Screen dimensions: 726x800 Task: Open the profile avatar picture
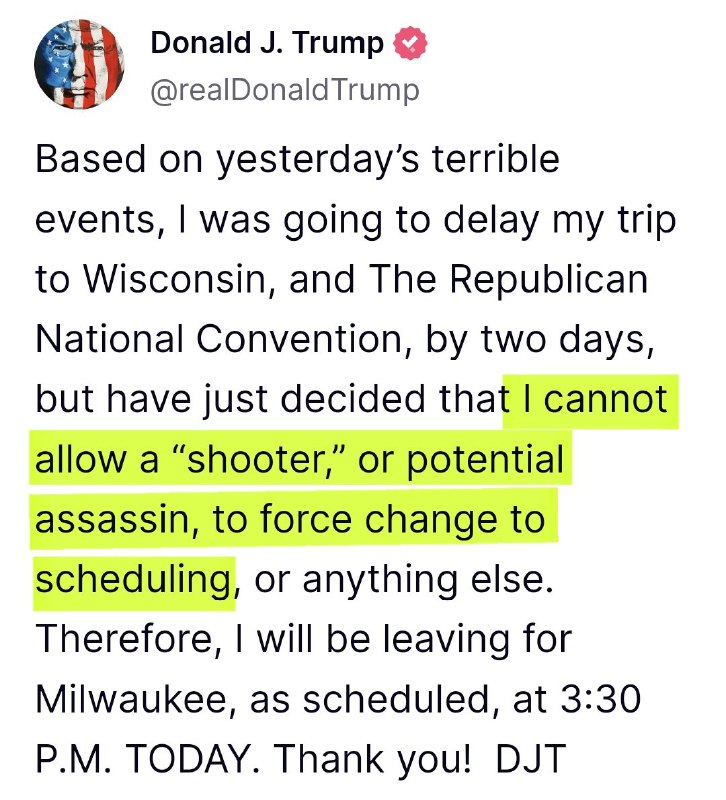pyautogui.click(x=80, y=66)
